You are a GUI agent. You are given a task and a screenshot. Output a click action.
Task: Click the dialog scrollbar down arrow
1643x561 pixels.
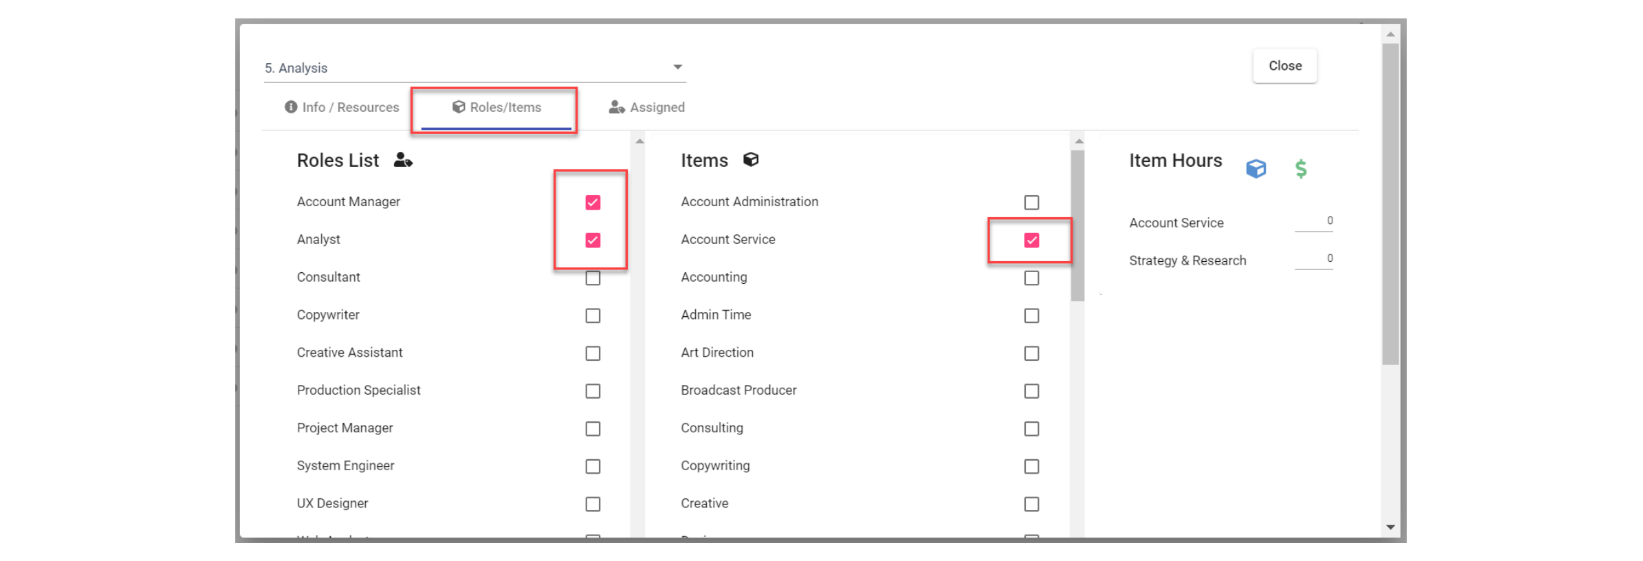(x=1390, y=527)
